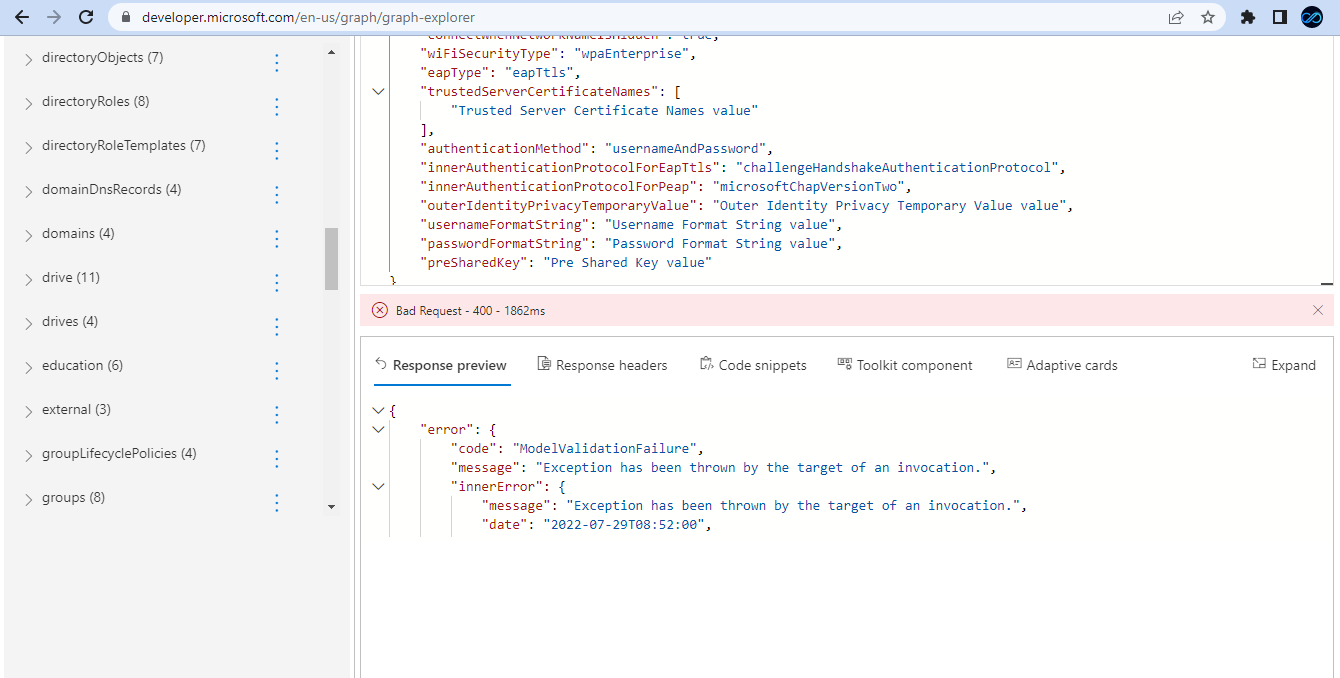Screen dimensions: 1340x678
Task: Select the groups (8) label
Action: [x=73, y=498]
